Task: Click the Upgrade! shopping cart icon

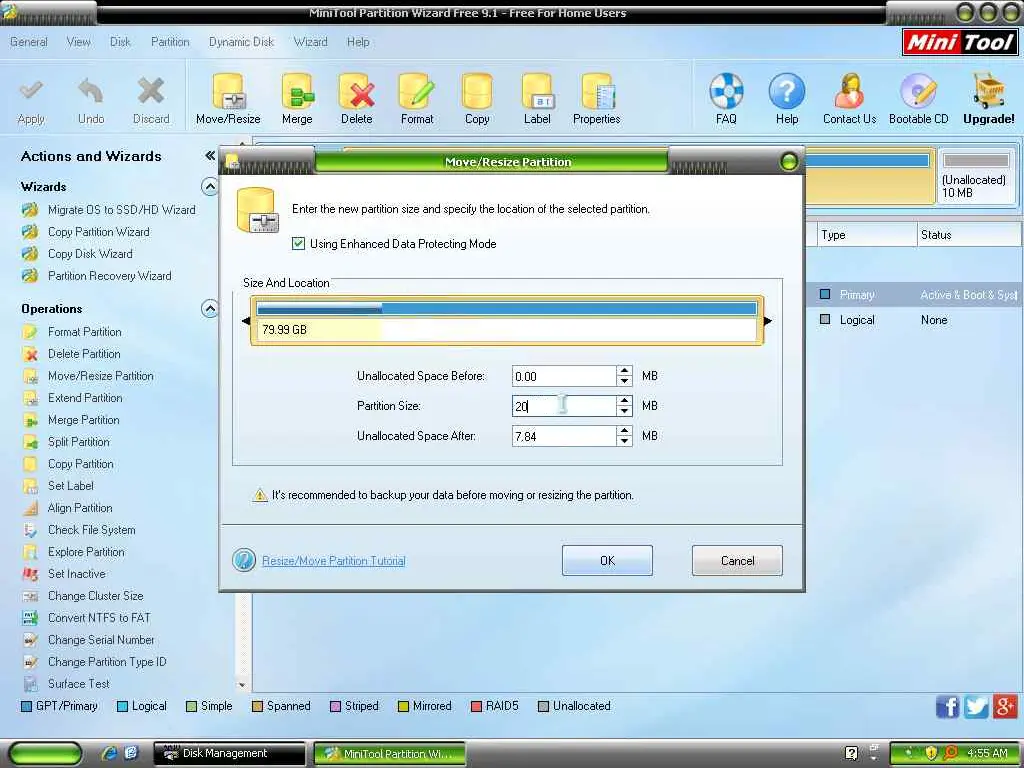Action: click(x=989, y=91)
